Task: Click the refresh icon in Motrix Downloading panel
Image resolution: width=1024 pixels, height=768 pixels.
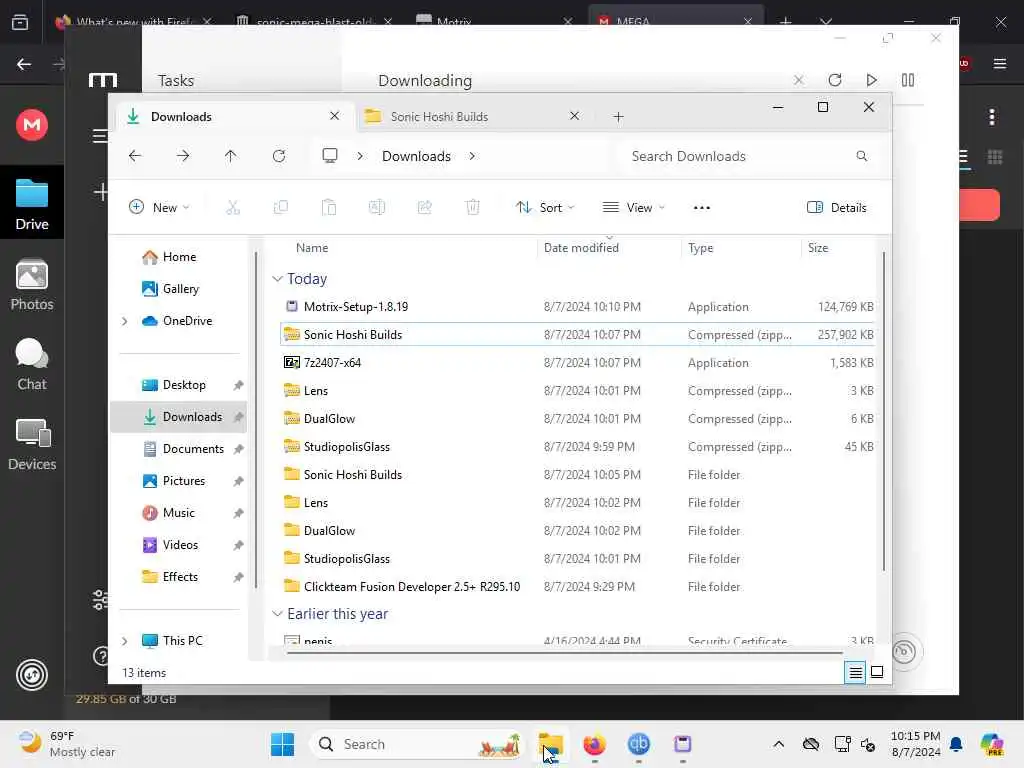Action: (x=835, y=80)
